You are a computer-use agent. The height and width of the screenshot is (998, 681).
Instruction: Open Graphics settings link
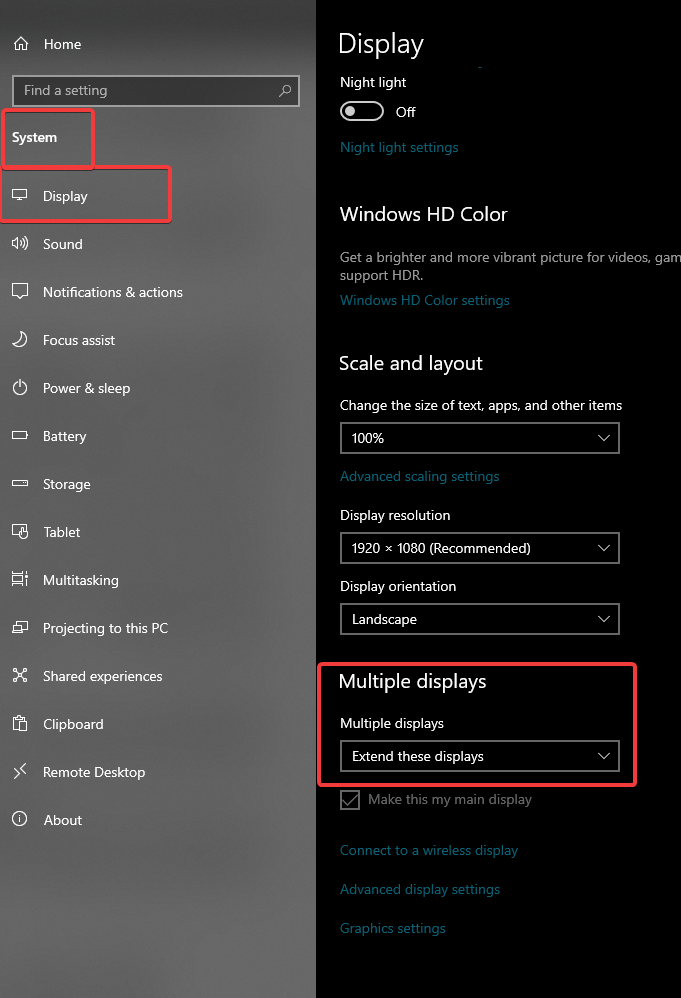(393, 929)
